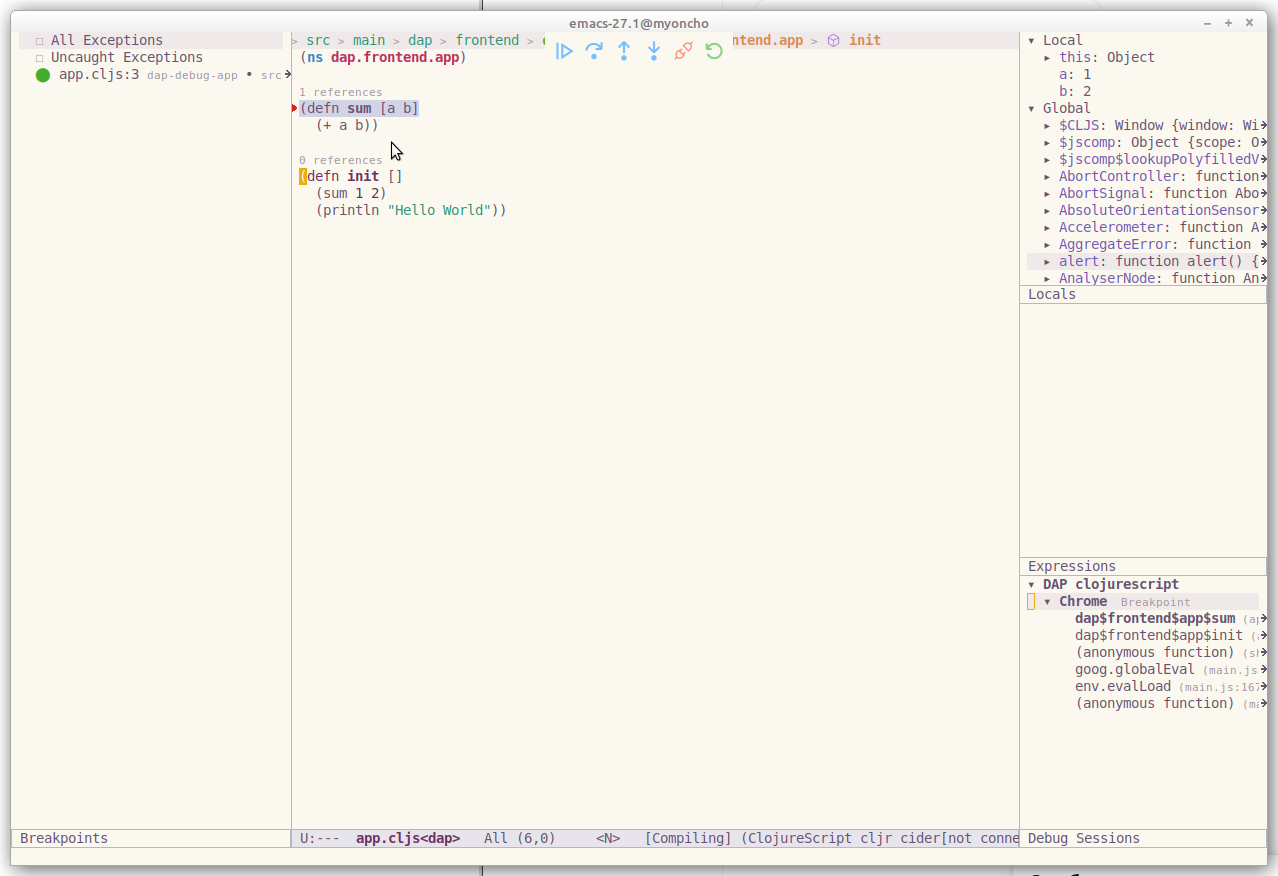This screenshot has height=876, width=1278.
Task: Select the dap$frontend$app$init stack frame
Action: pos(1158,635)
